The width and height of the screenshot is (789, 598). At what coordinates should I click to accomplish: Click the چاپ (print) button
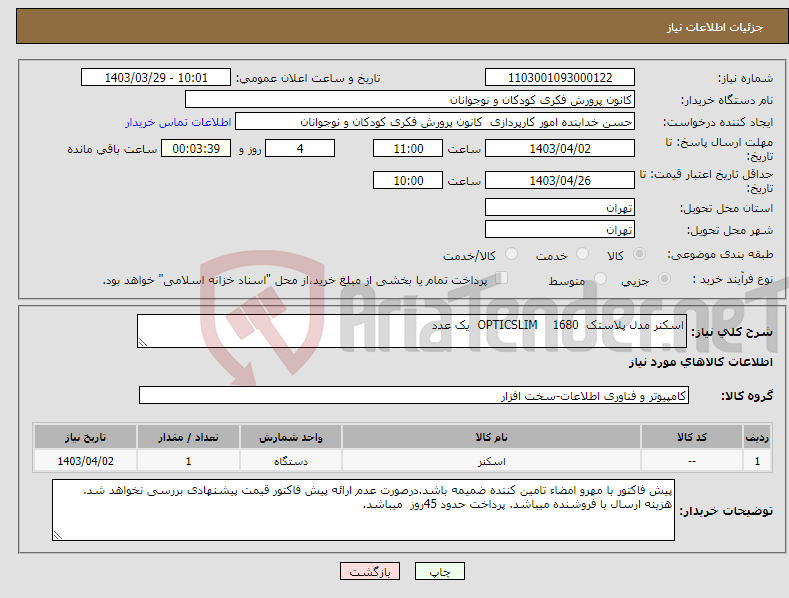coord(439,571)
